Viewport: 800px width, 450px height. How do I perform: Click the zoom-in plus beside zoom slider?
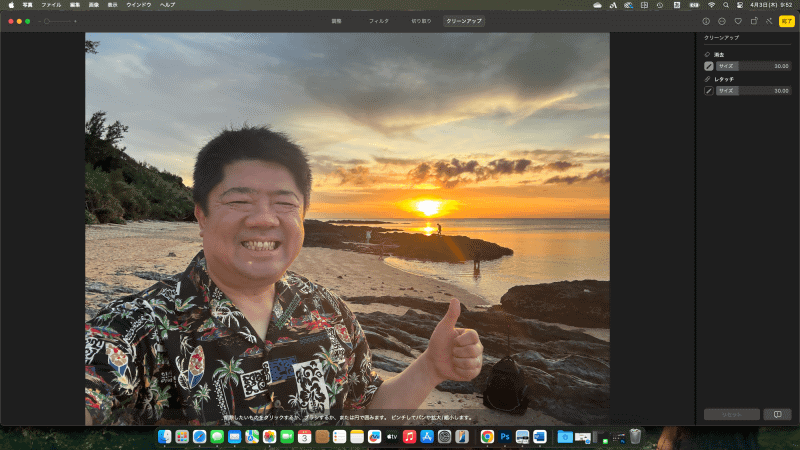[x=76, y=21]
